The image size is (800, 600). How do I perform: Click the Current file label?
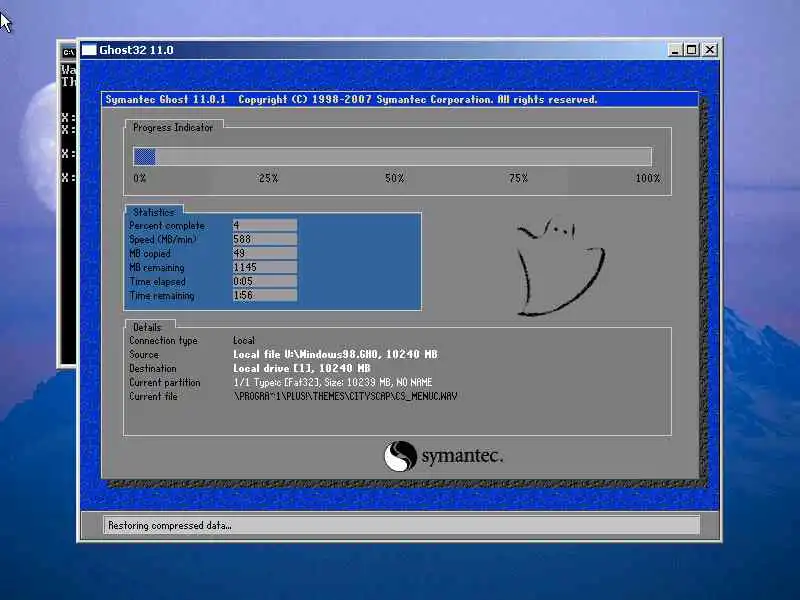pyautogui.click(x=153, y=396)
